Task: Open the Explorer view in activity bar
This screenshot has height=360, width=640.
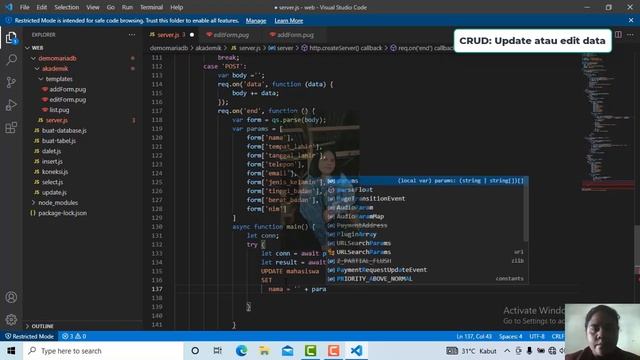Action: [11, 38]
